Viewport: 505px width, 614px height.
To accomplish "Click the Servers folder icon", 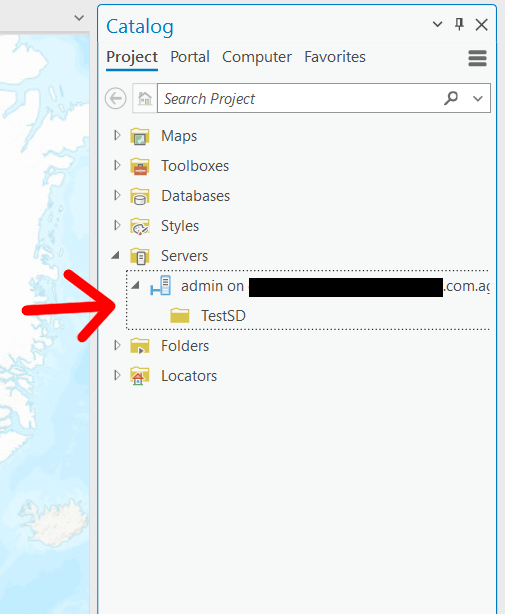I will (140, 256).
